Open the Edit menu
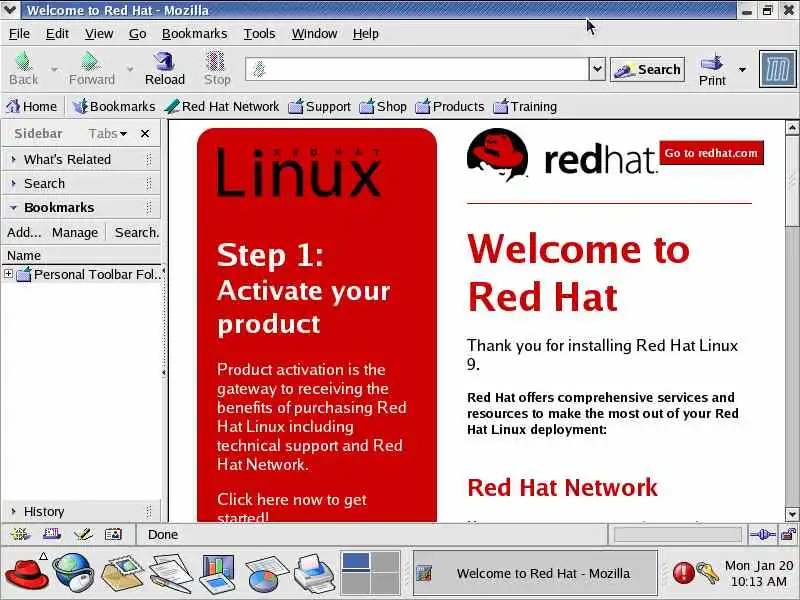The height and width of the screenshot is (600, 800). [57, 34]
